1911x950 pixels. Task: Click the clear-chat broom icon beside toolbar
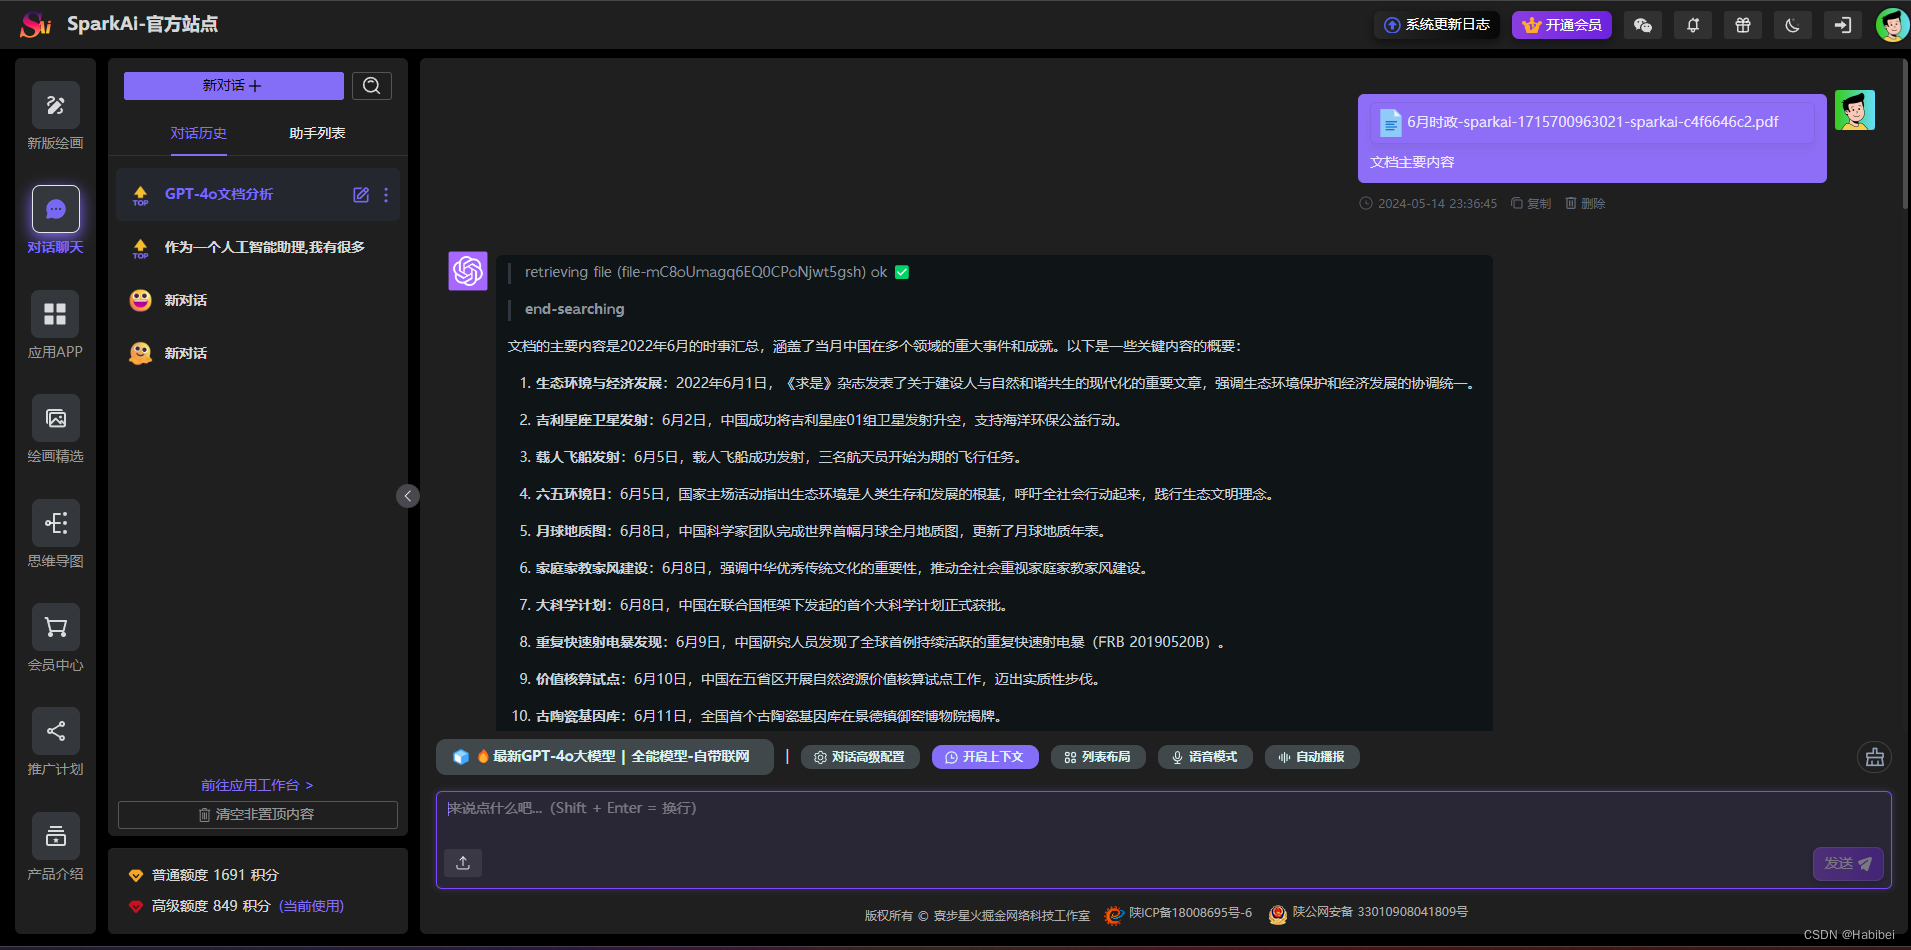[1875, 757]
